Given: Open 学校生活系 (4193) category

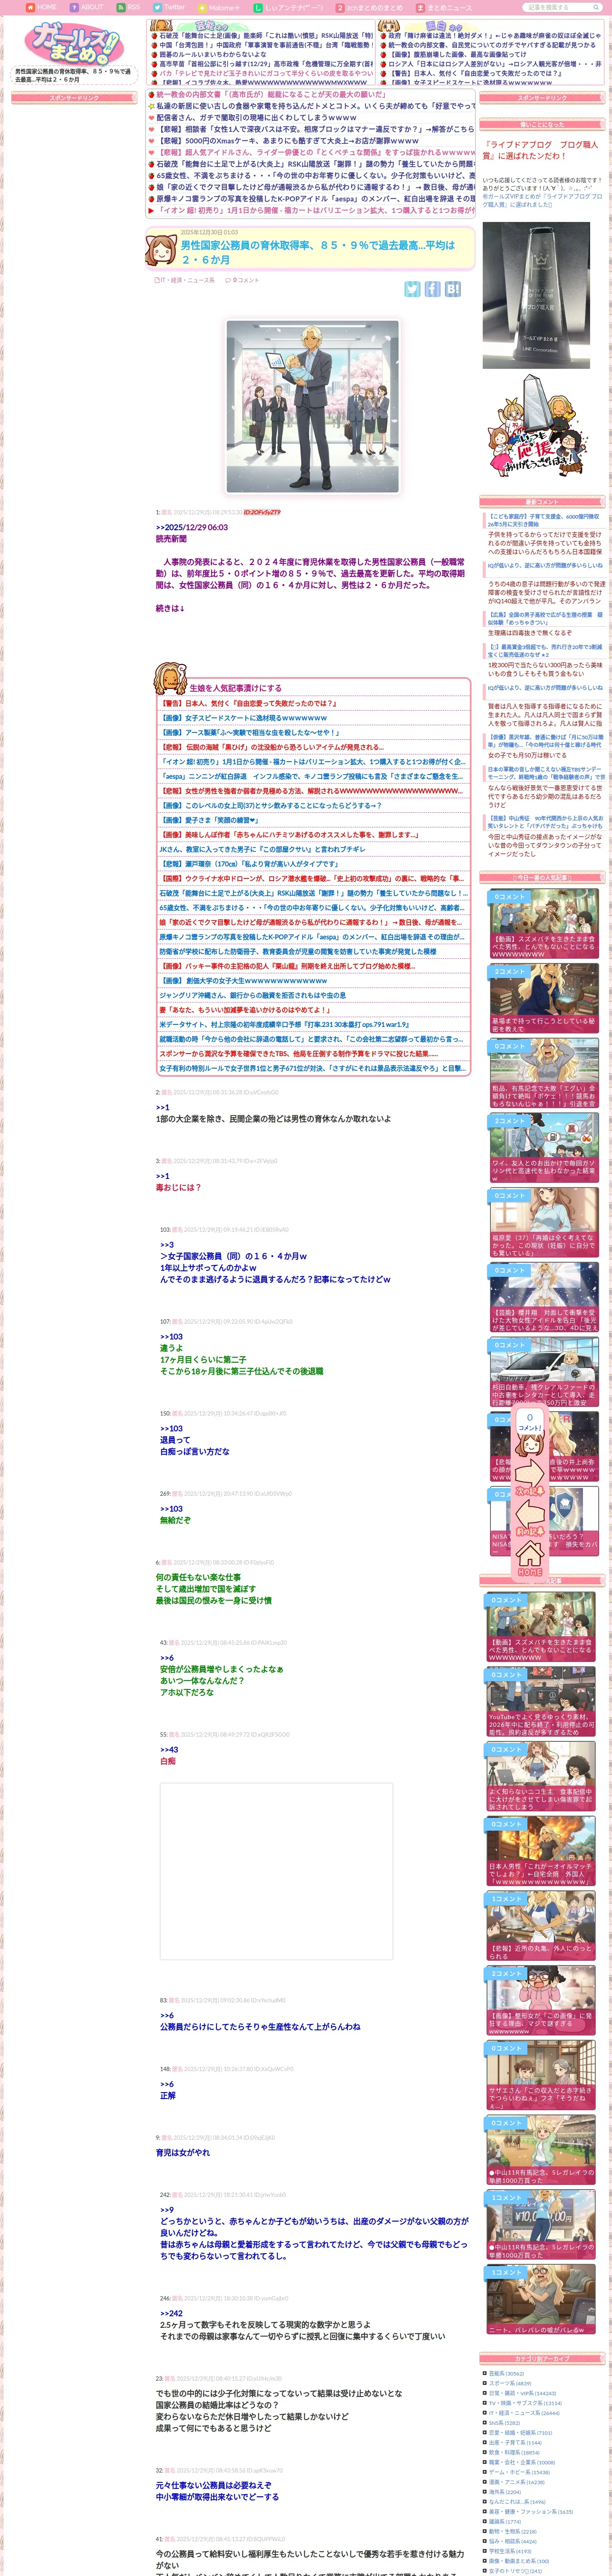Looking at the screenshot, I should (x=510, y=2551).
